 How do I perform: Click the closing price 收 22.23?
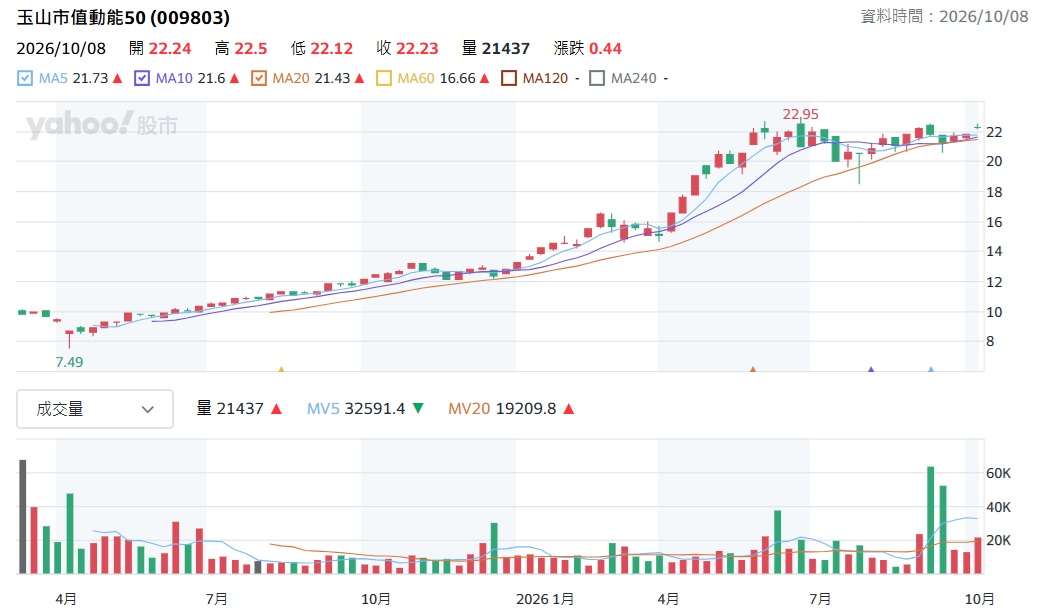[x=407, y=48]
